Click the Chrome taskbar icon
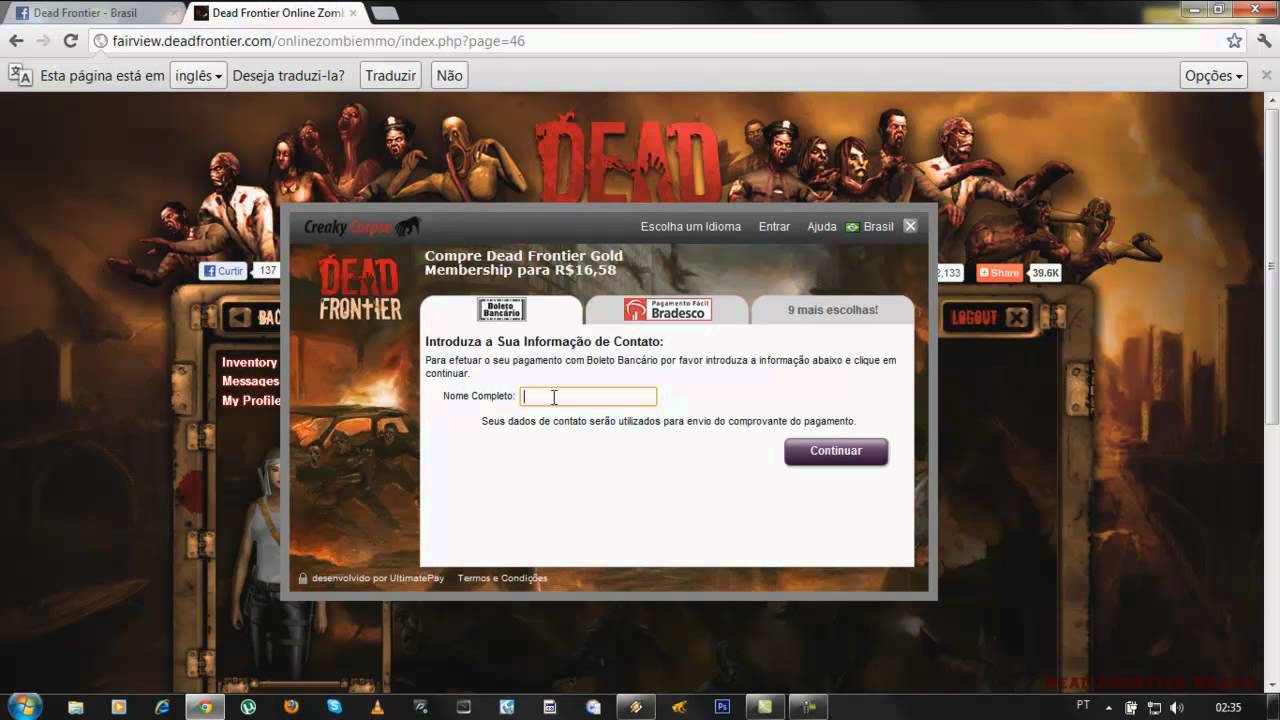Image resolution: width=1280 pixels, height=720 pixels. click(205, 707)
